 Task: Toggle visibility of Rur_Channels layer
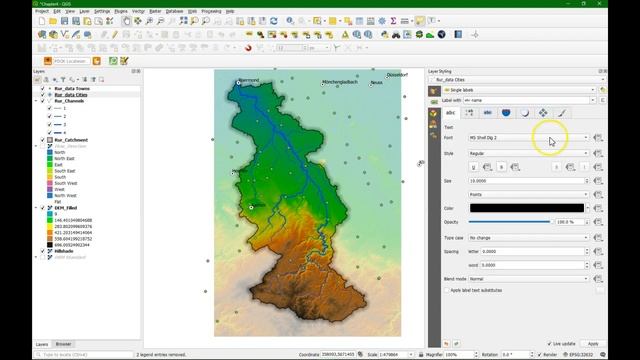click(42, 101)
